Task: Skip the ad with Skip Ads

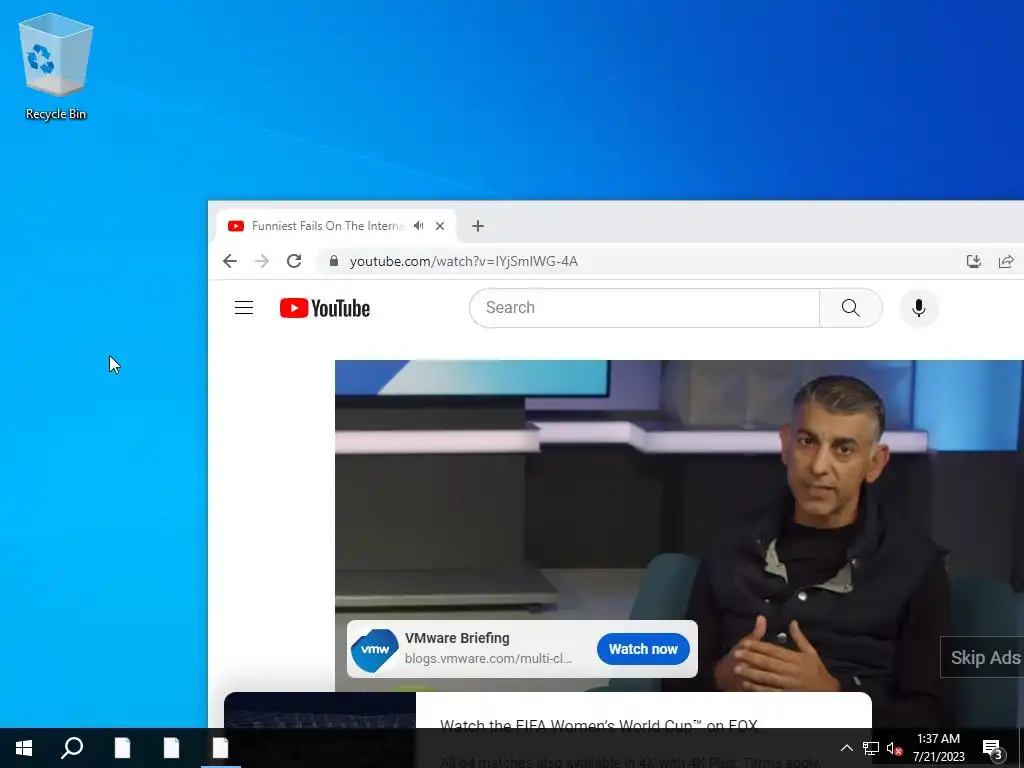Action: point(983,657)
